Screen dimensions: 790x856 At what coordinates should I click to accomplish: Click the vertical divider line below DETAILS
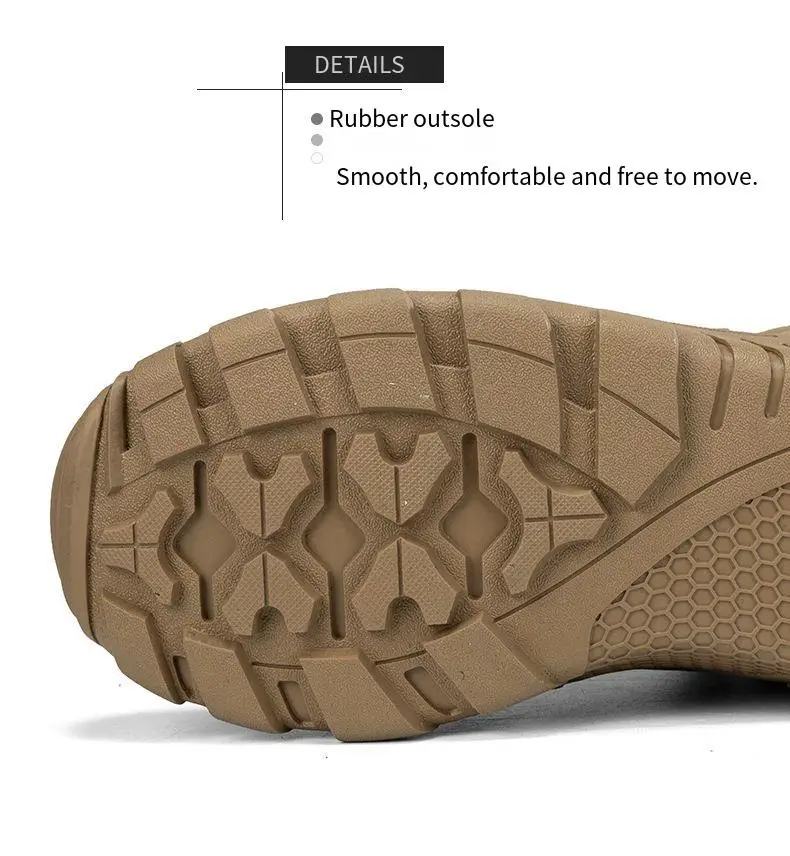pos(282,146)
